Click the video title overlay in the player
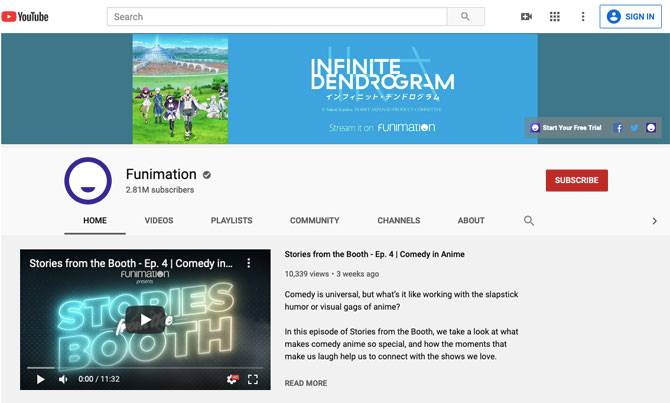 coord(131,263)
